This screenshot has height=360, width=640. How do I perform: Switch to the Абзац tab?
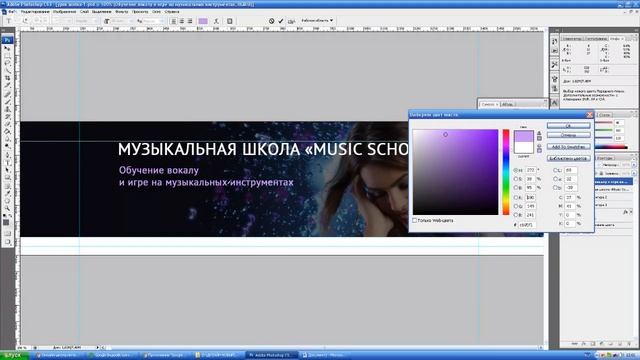click(x=507, y=104)
